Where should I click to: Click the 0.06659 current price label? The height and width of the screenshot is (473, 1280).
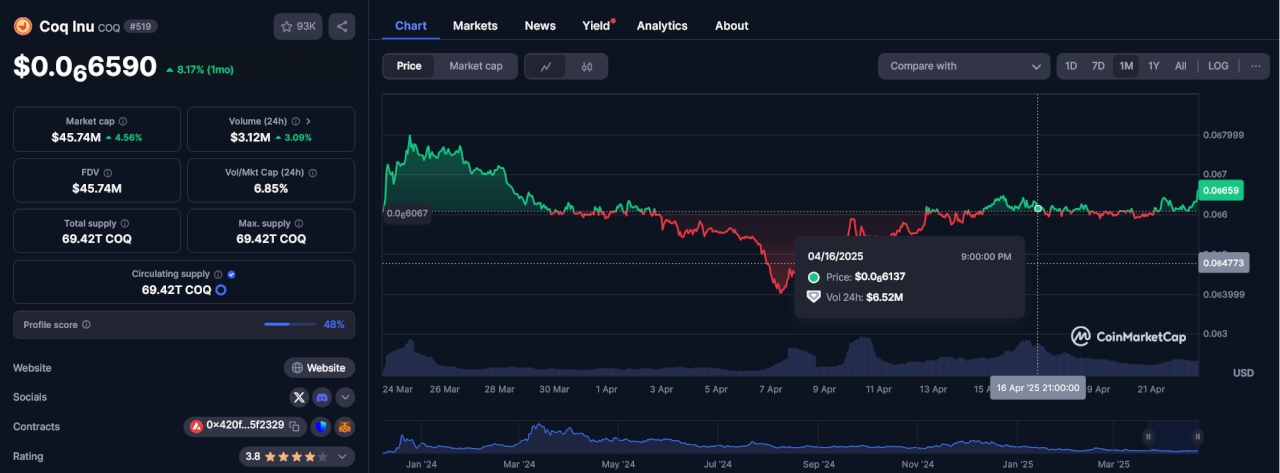(x=1221, y=190)
